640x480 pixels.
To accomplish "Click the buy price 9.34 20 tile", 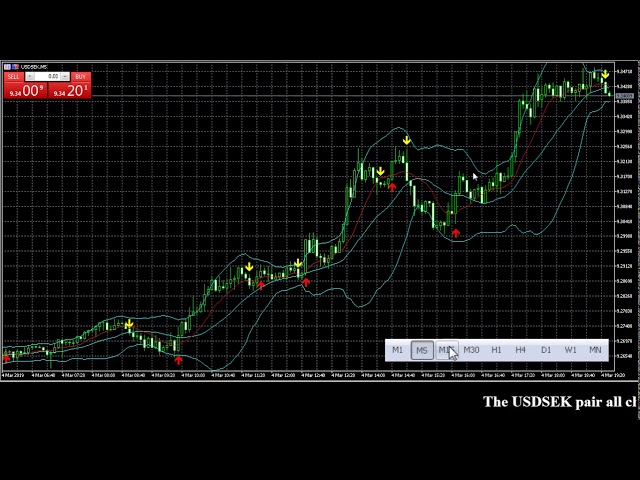I will point(70,91).
